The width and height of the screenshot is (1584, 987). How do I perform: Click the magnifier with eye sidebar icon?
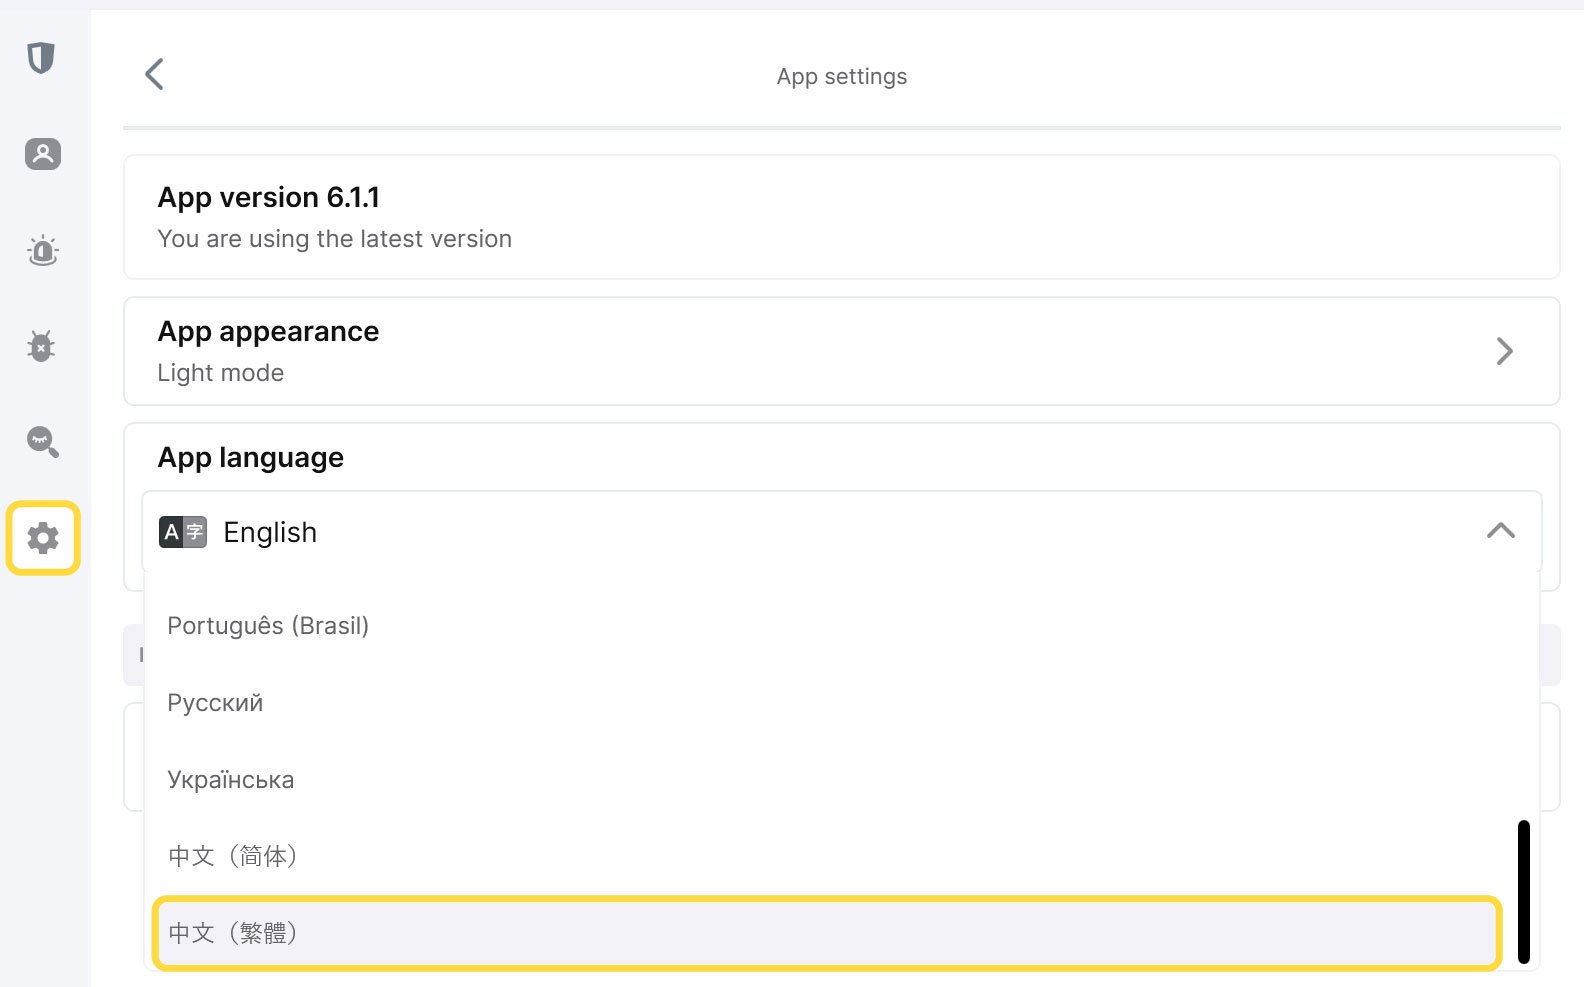pyautogui.click(x=43, y=441)
